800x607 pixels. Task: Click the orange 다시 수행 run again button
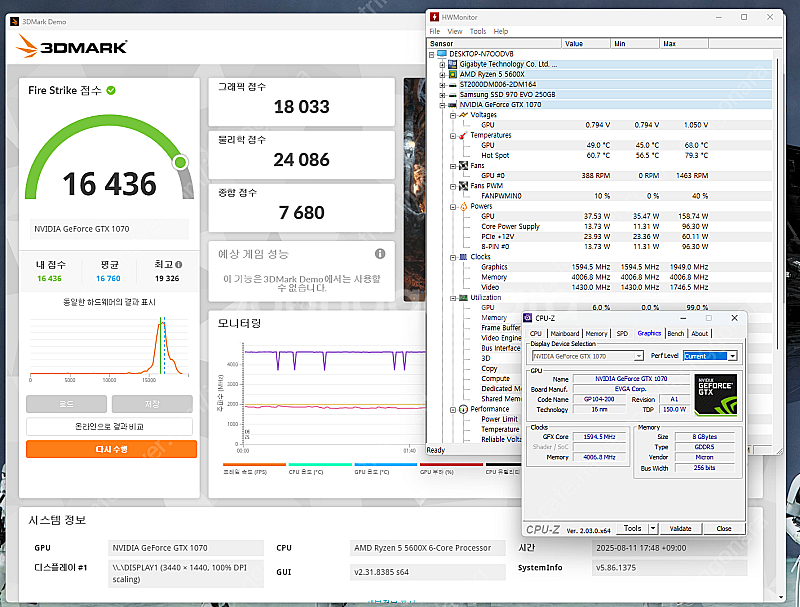(x=111, y=449)
